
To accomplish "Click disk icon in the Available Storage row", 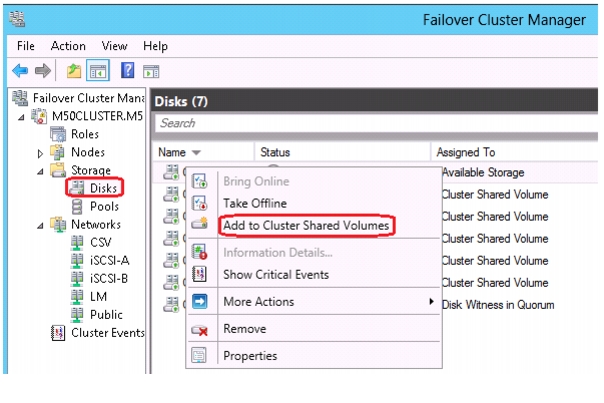I will pyautogui.click(x=171, y=172).
